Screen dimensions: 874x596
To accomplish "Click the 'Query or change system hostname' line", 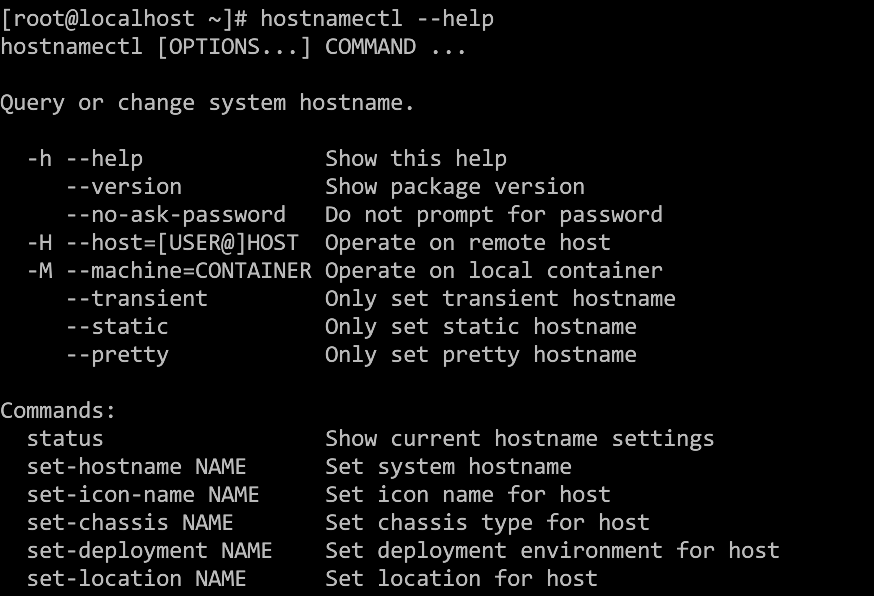I will tap(207, 104).
